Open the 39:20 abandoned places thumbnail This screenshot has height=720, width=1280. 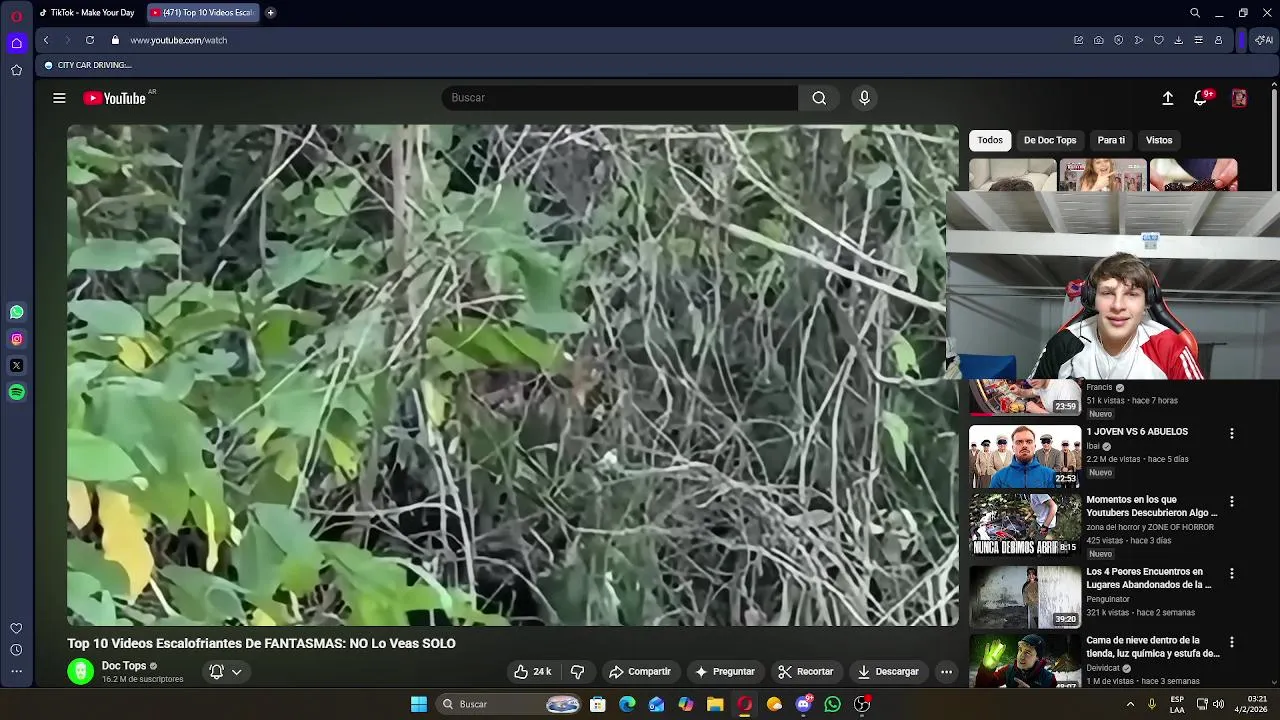pyautogui.click(x=1025, y=596)
